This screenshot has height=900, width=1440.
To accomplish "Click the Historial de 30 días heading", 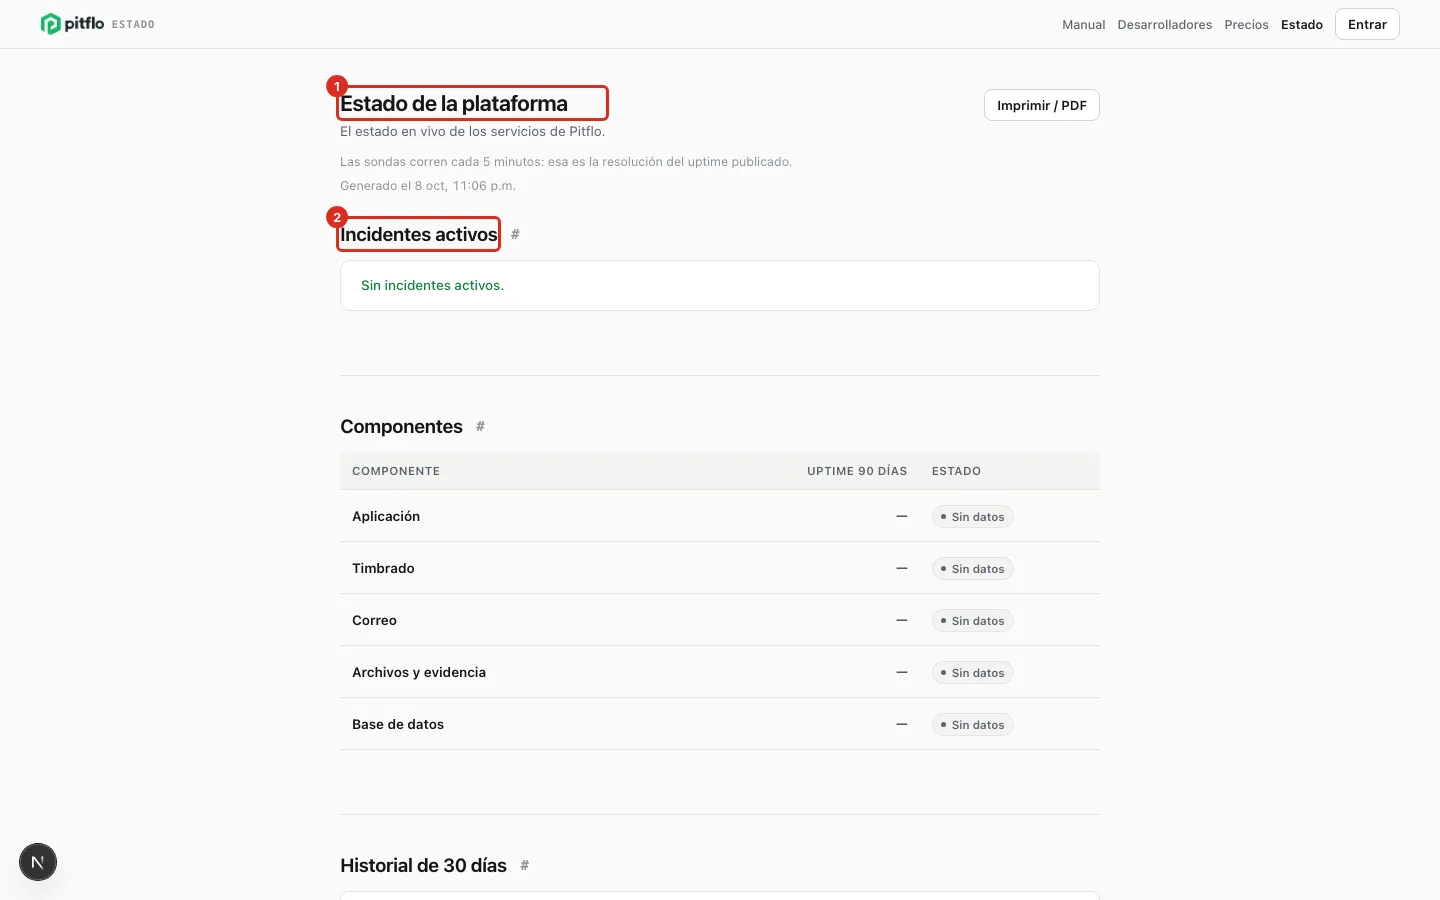I will point(423,865).
